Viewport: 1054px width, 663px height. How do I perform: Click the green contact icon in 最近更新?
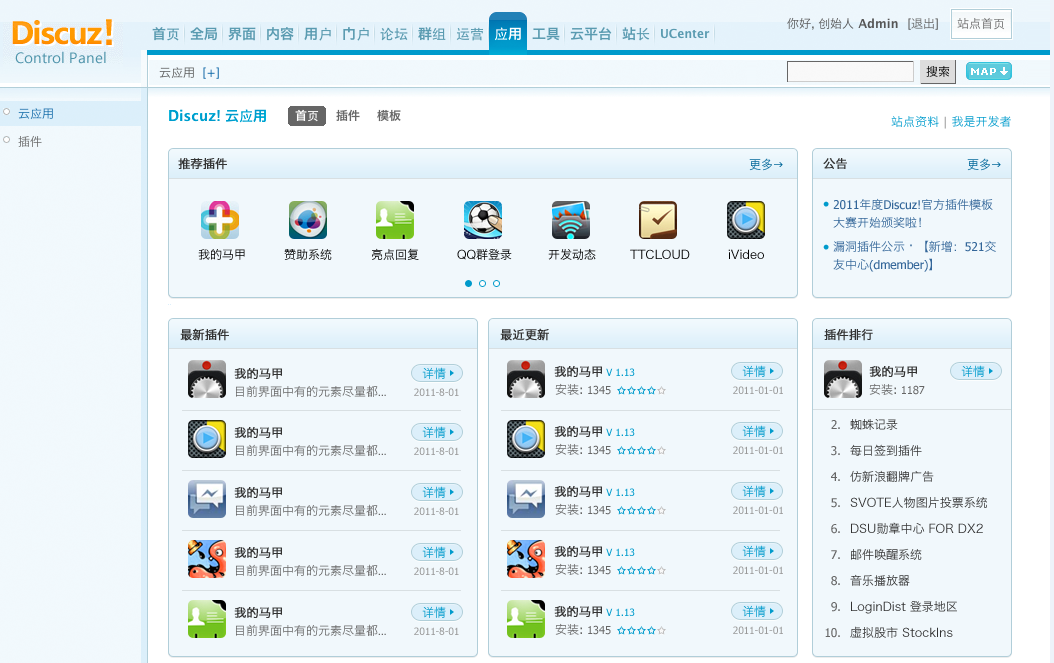click(526, 619)
